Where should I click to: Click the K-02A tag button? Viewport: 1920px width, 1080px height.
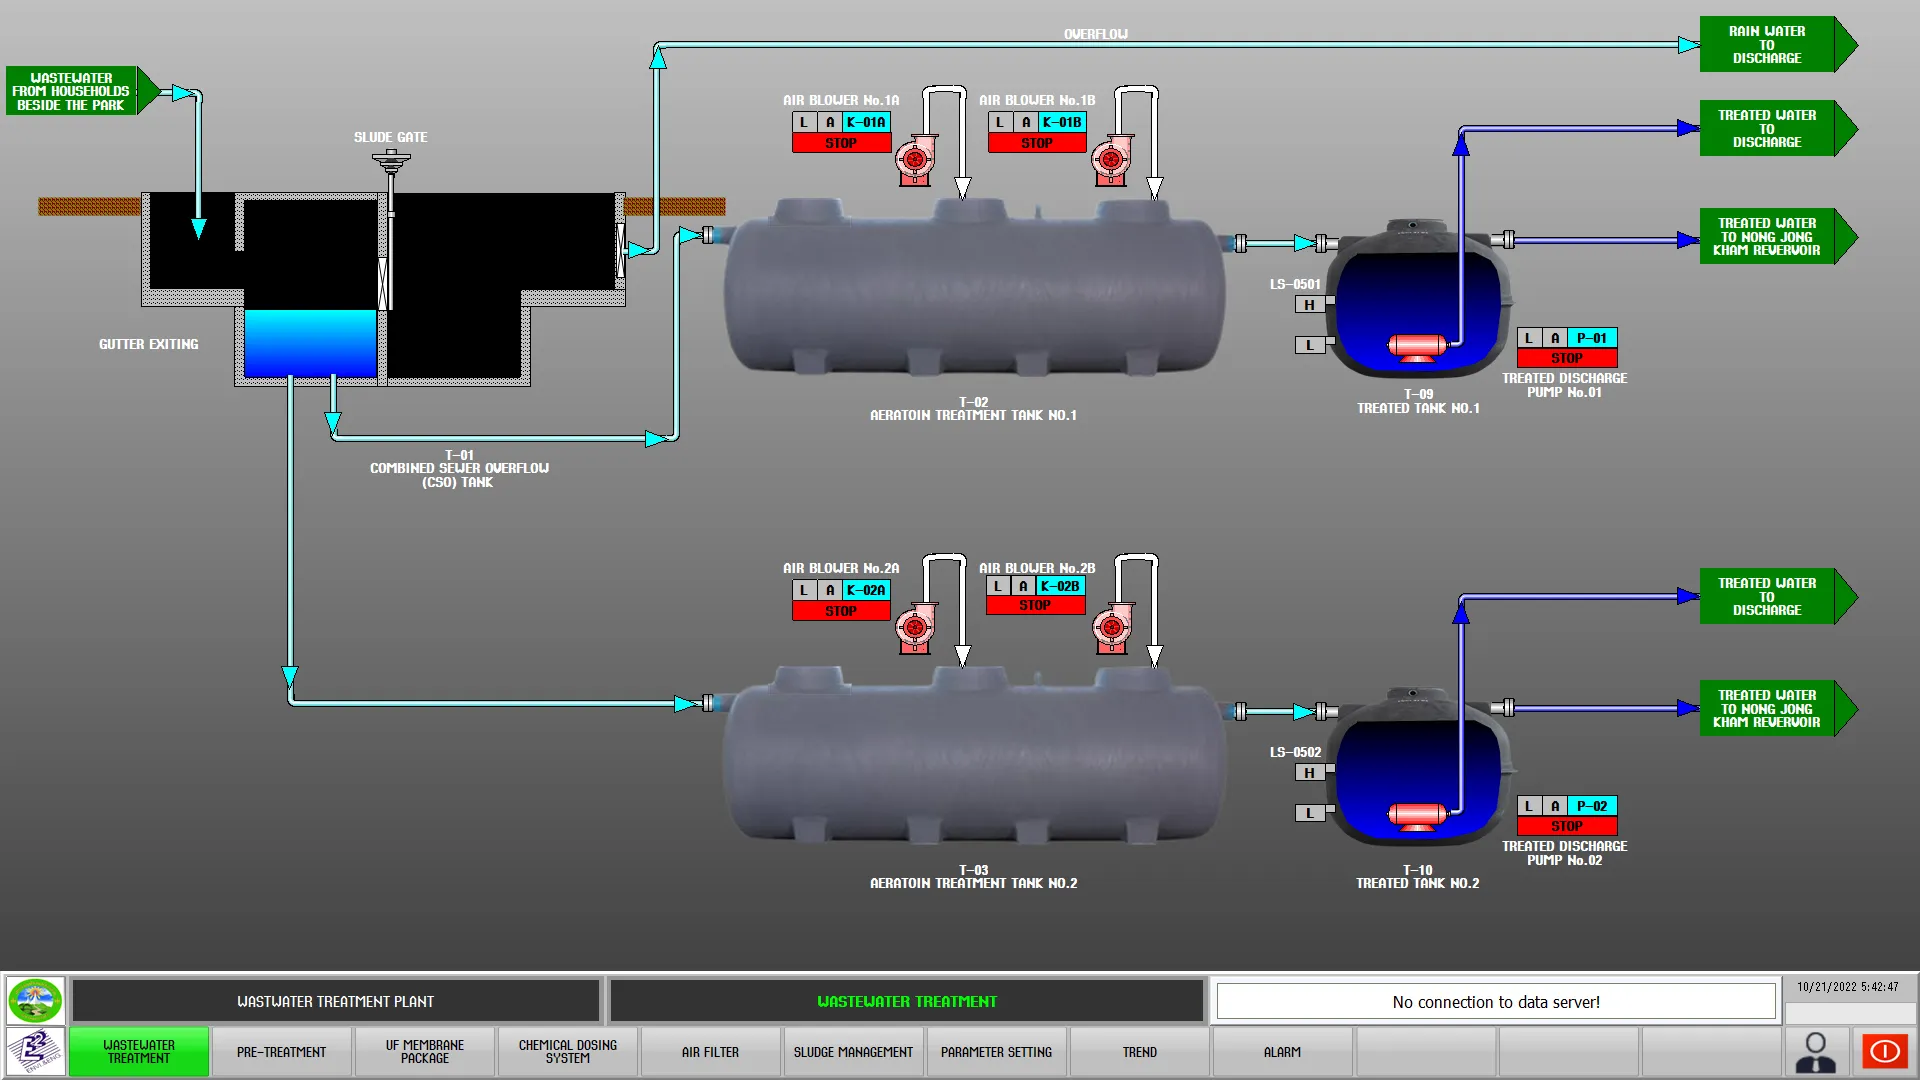(866, 590)
